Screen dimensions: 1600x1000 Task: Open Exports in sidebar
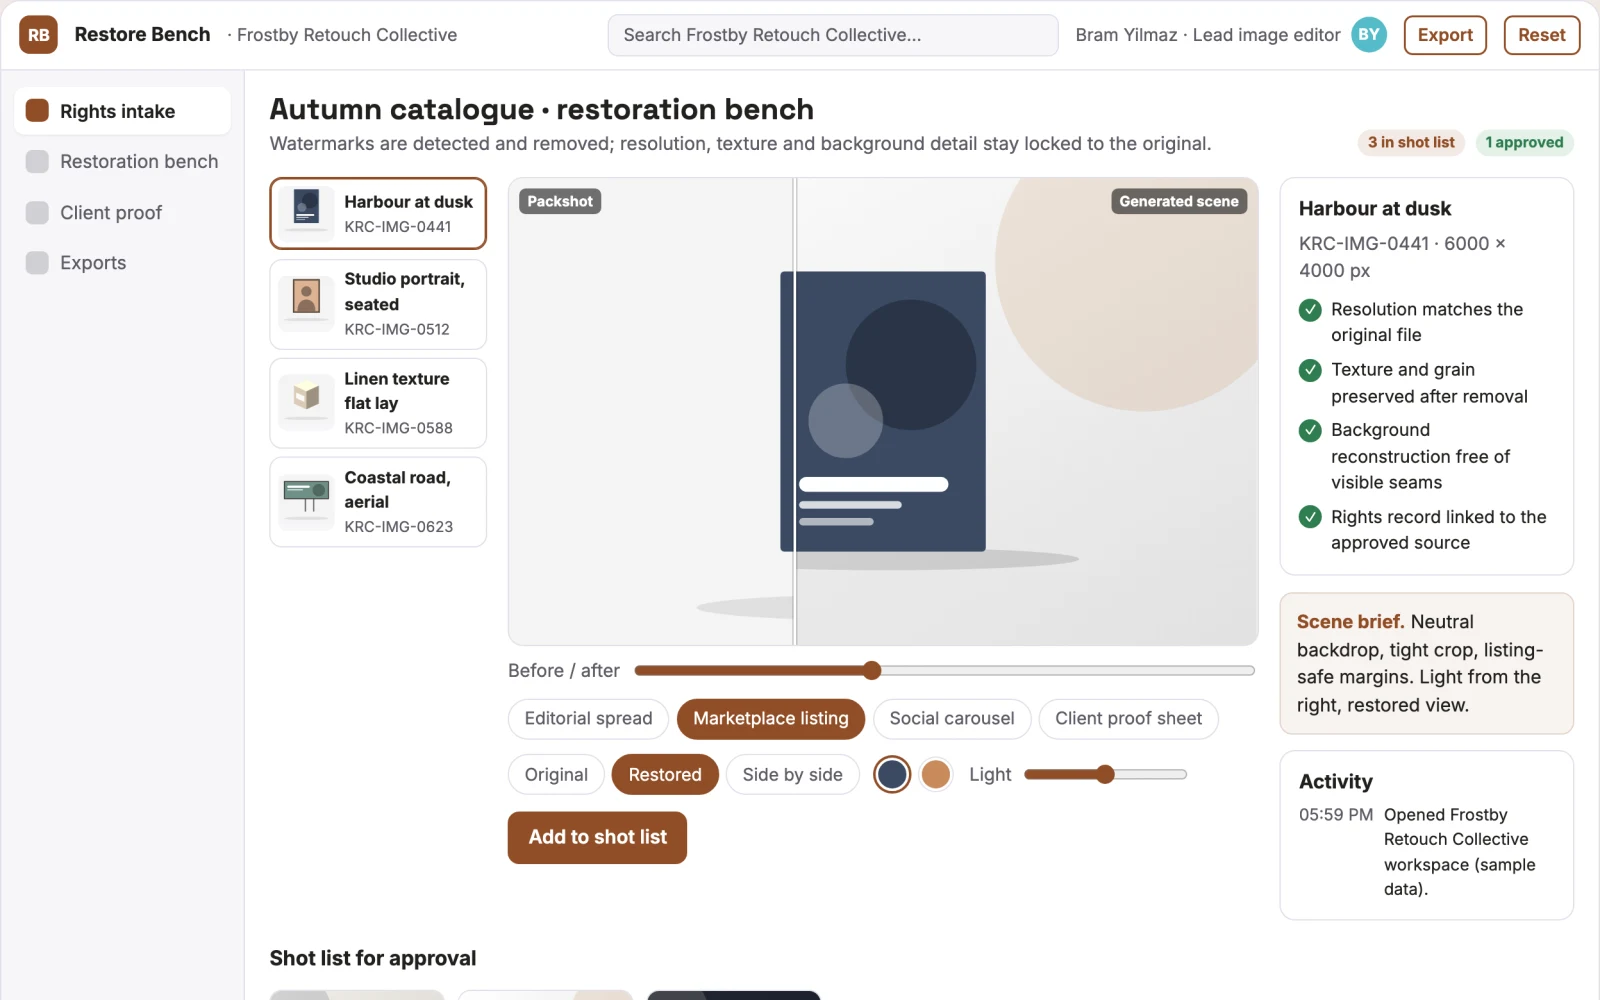(x=122, y=262)
